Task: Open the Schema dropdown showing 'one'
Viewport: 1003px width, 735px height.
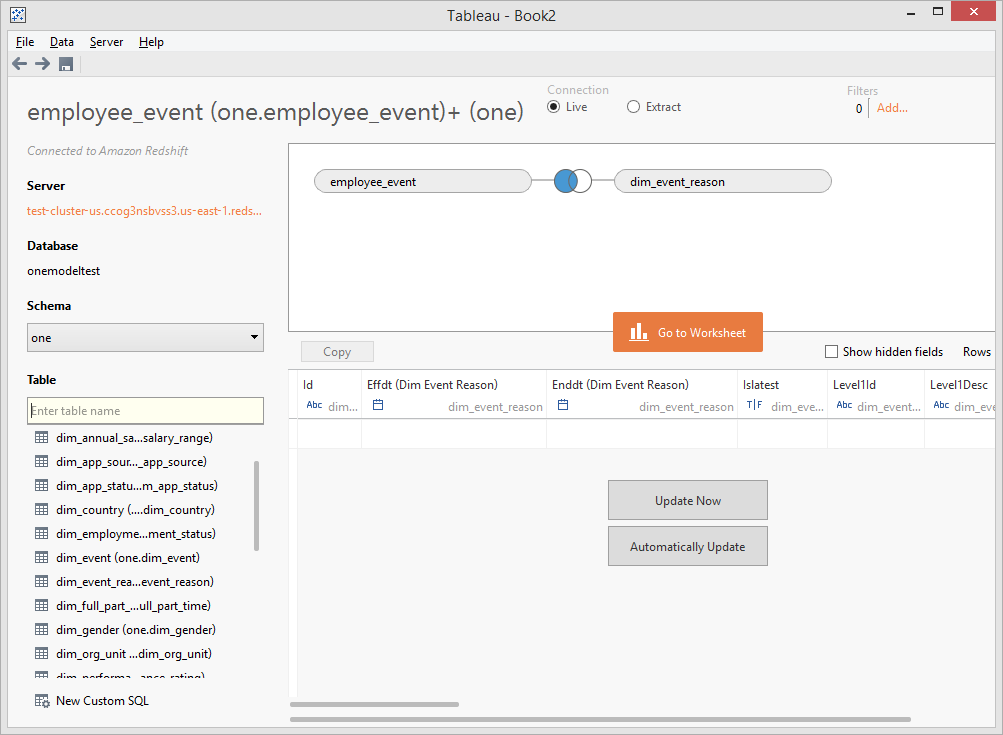Action: click(145, 338)
